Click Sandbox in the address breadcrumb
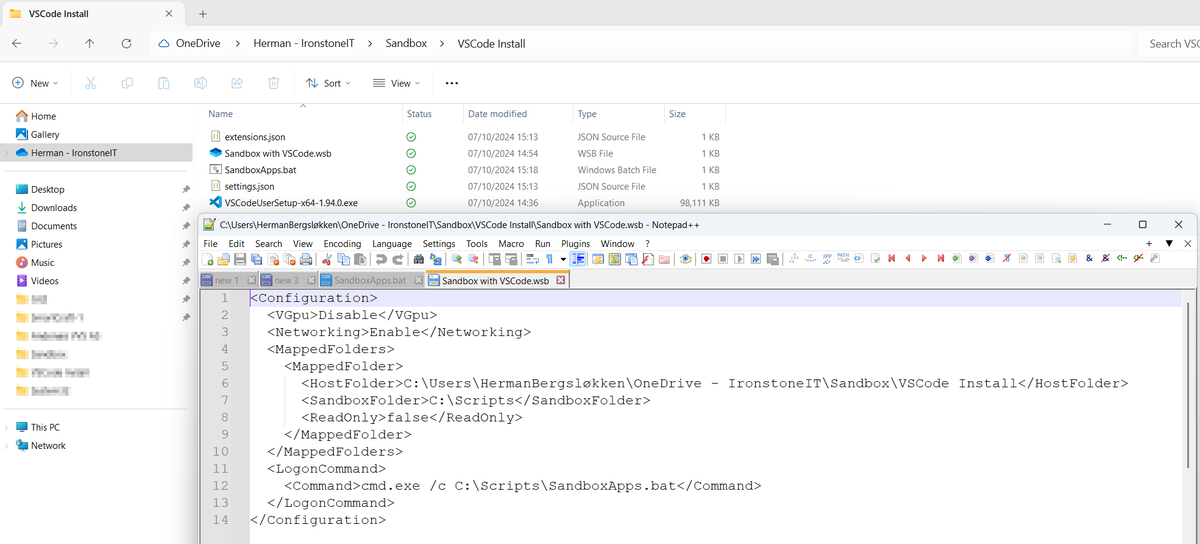 [406, 44]
